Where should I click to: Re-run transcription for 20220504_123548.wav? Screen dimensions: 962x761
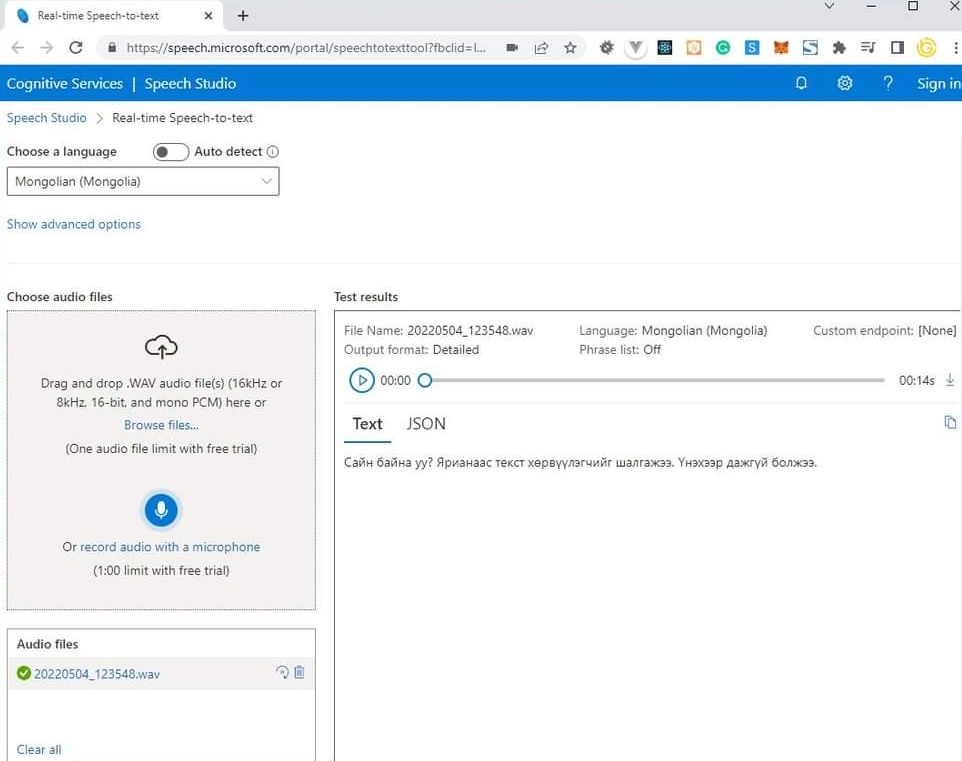click(282, 672)
